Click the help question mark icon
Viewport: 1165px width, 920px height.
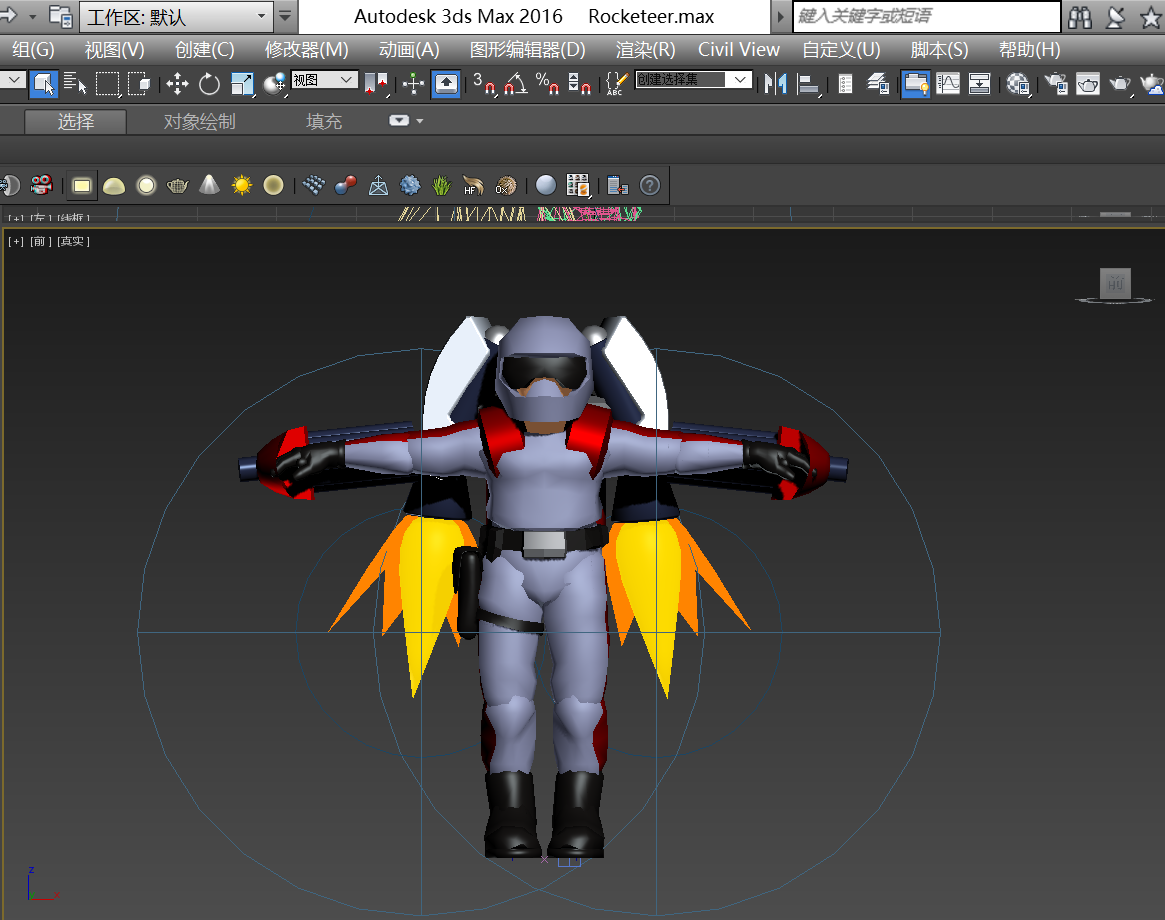click(650, 185)
